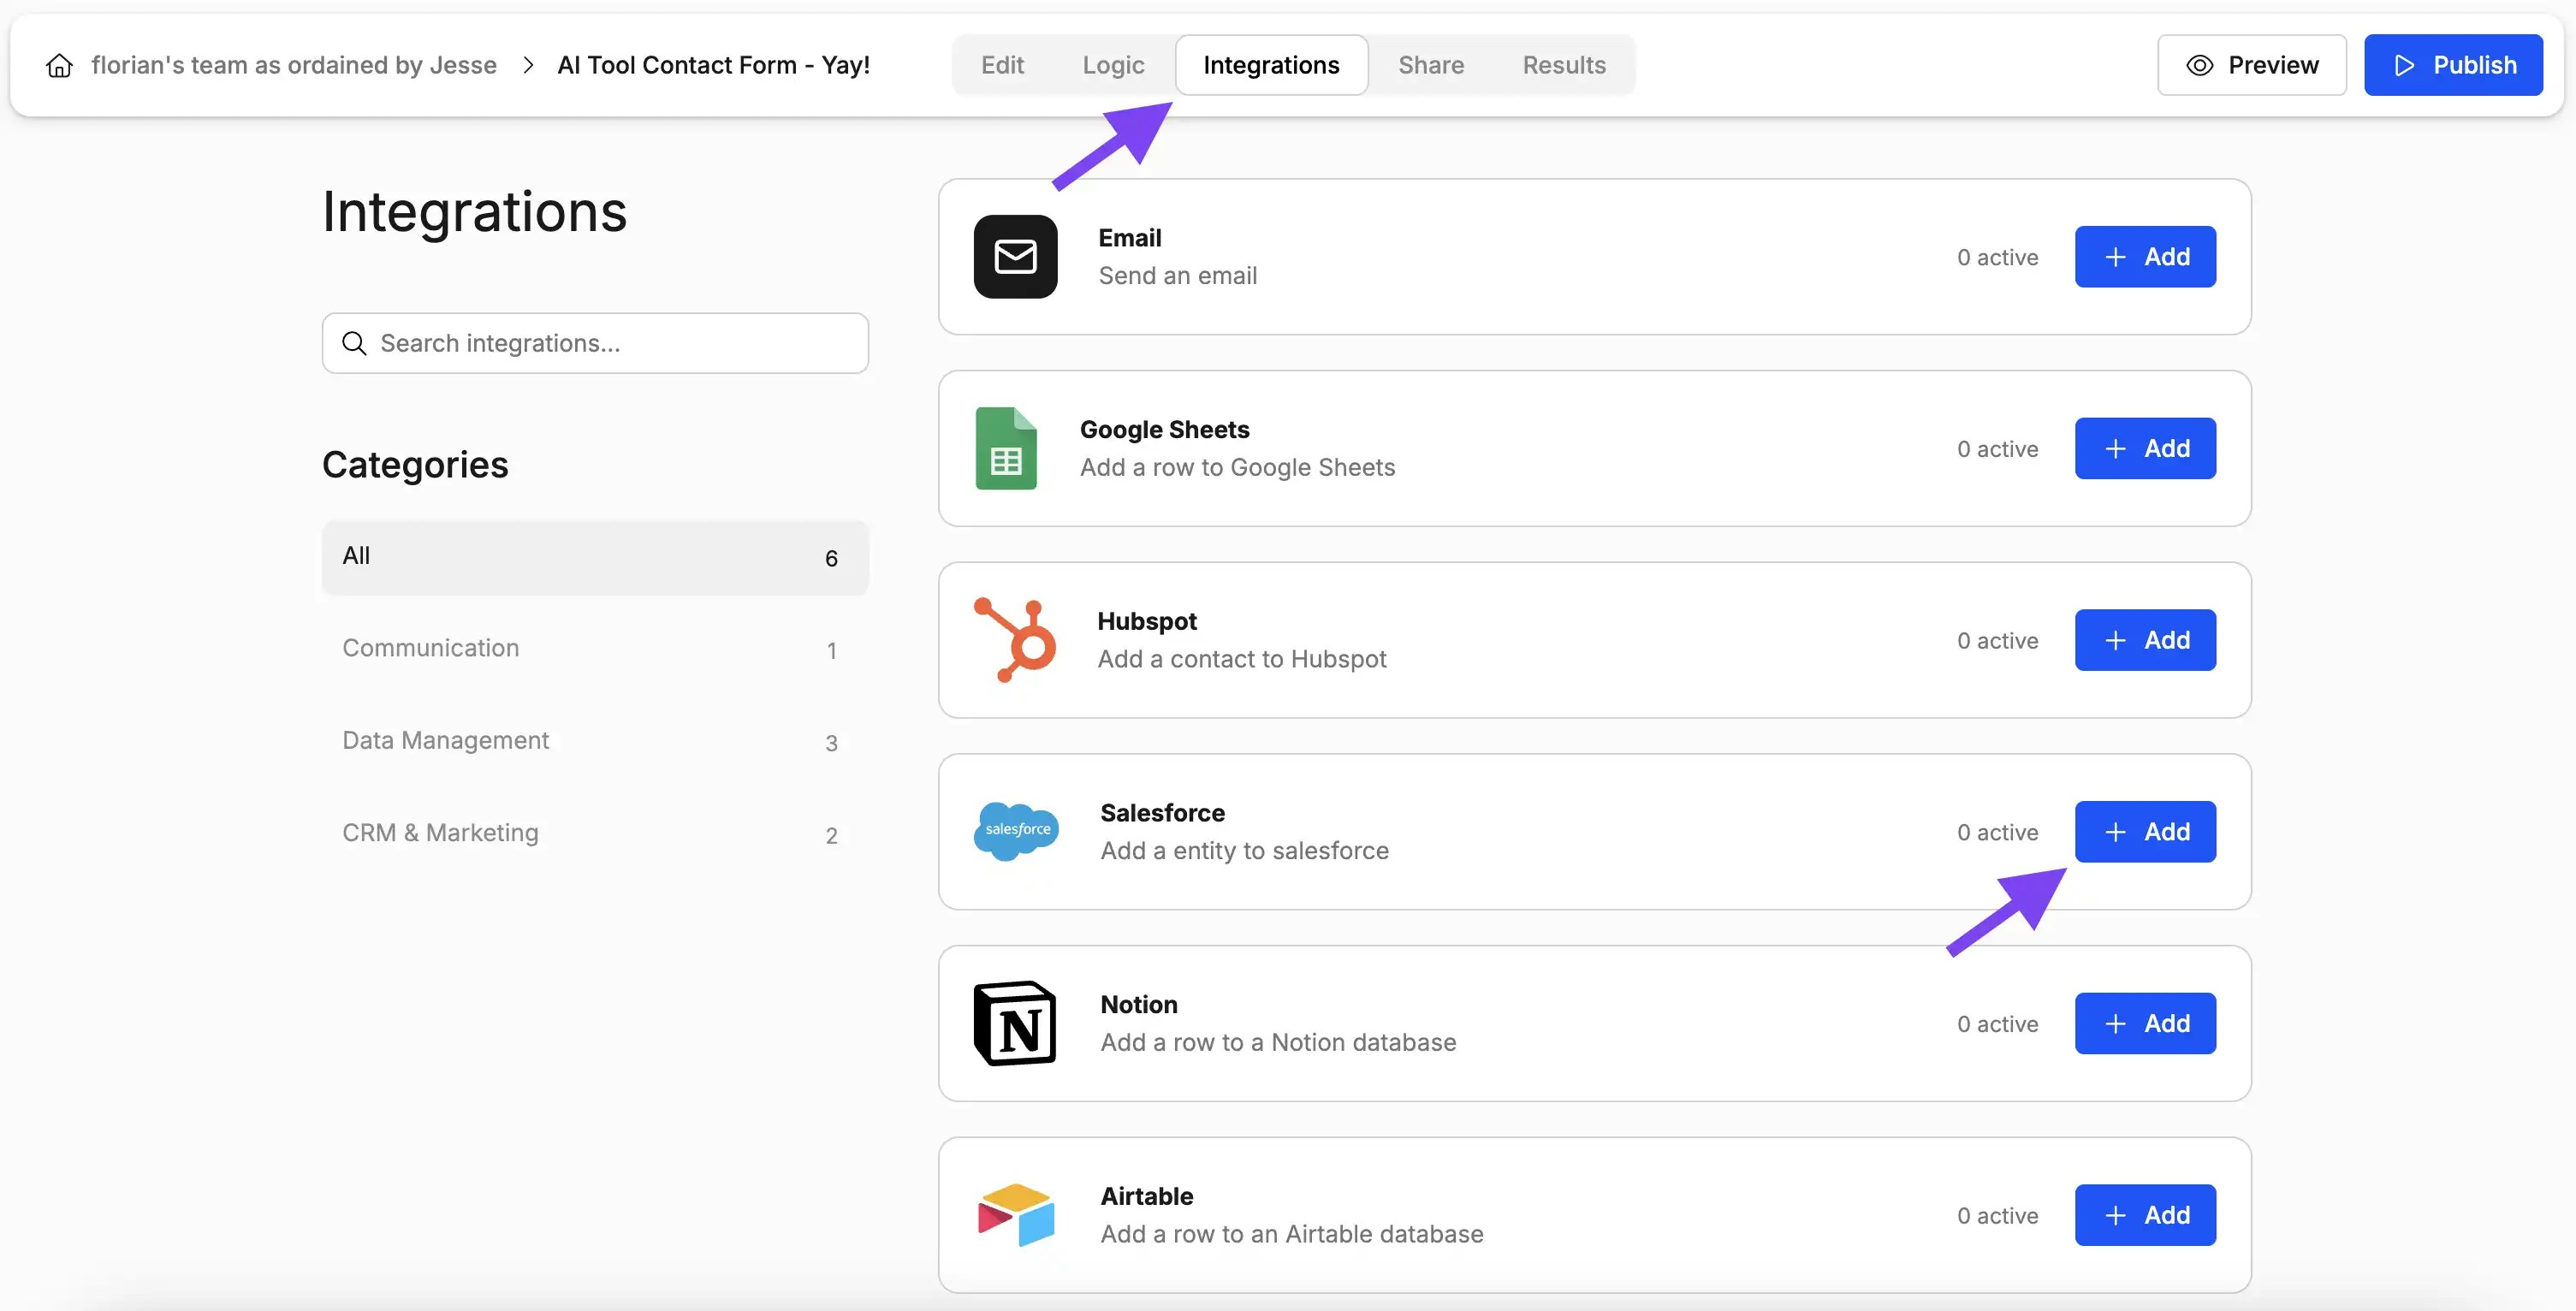The width and height of the screenshot is (2576, 1311).
Task: Select the Communication category
Action: tap(431, 648)
